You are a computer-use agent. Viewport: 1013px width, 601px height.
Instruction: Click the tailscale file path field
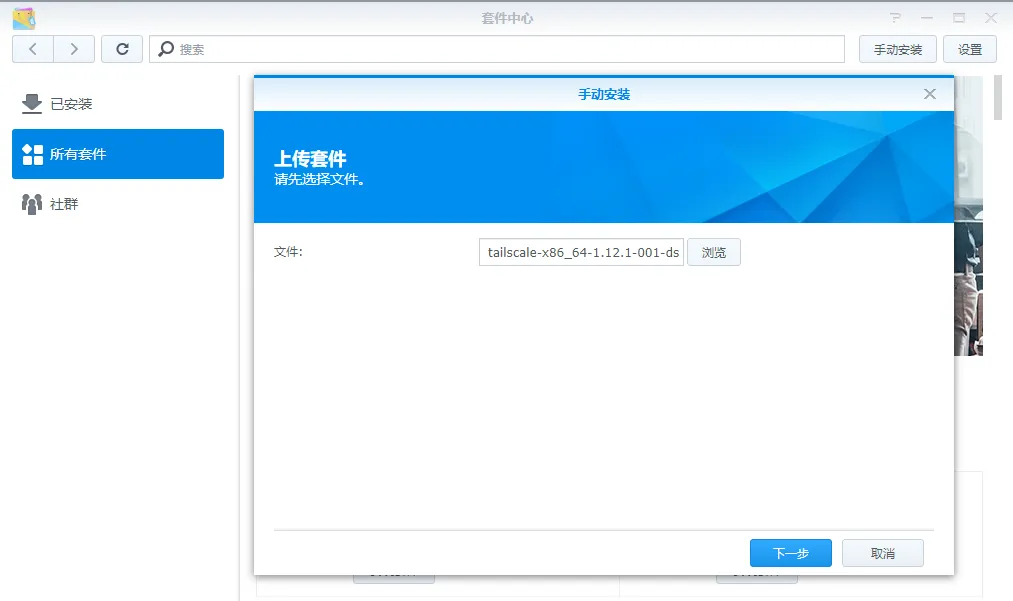[581, 252]
